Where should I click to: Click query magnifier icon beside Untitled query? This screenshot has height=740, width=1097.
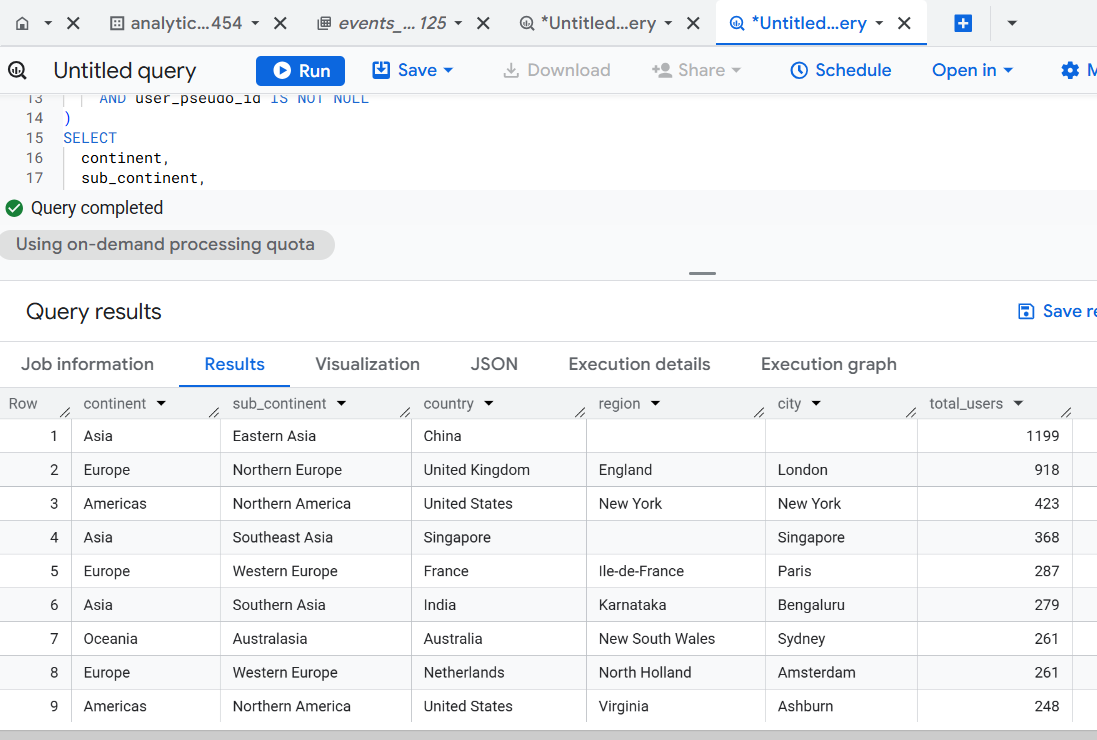pos(18,70)
